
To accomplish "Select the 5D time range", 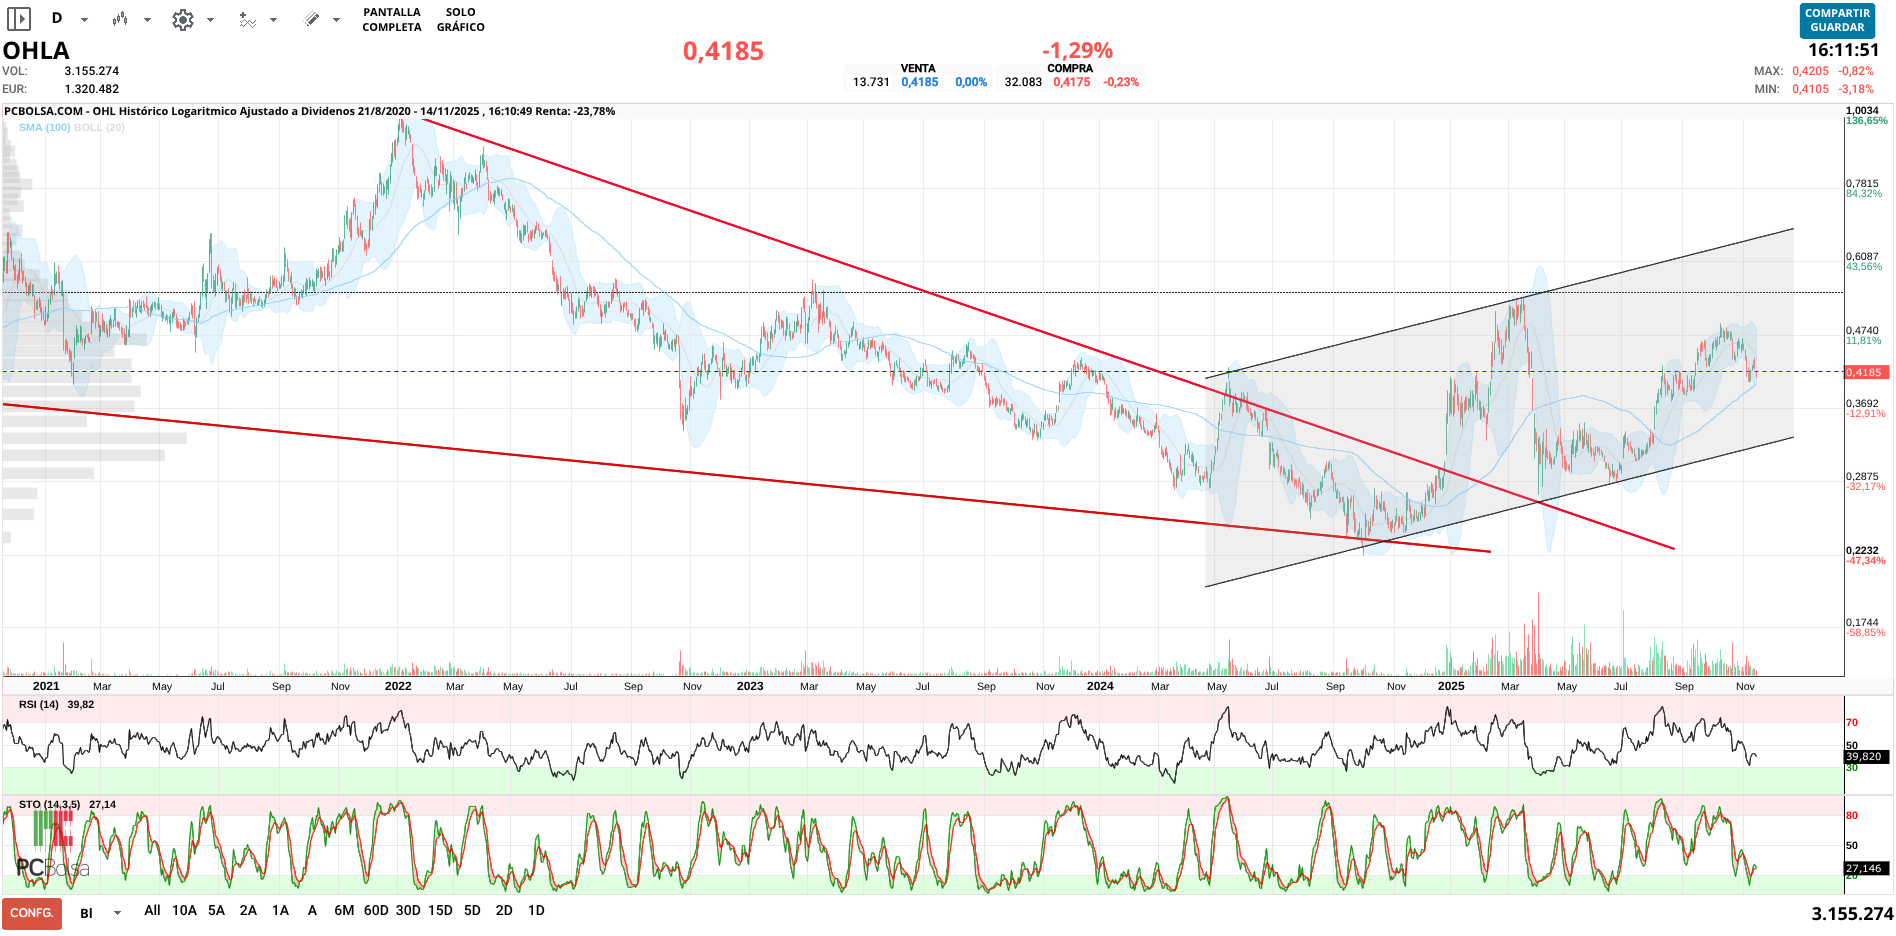I will [472, 910].
